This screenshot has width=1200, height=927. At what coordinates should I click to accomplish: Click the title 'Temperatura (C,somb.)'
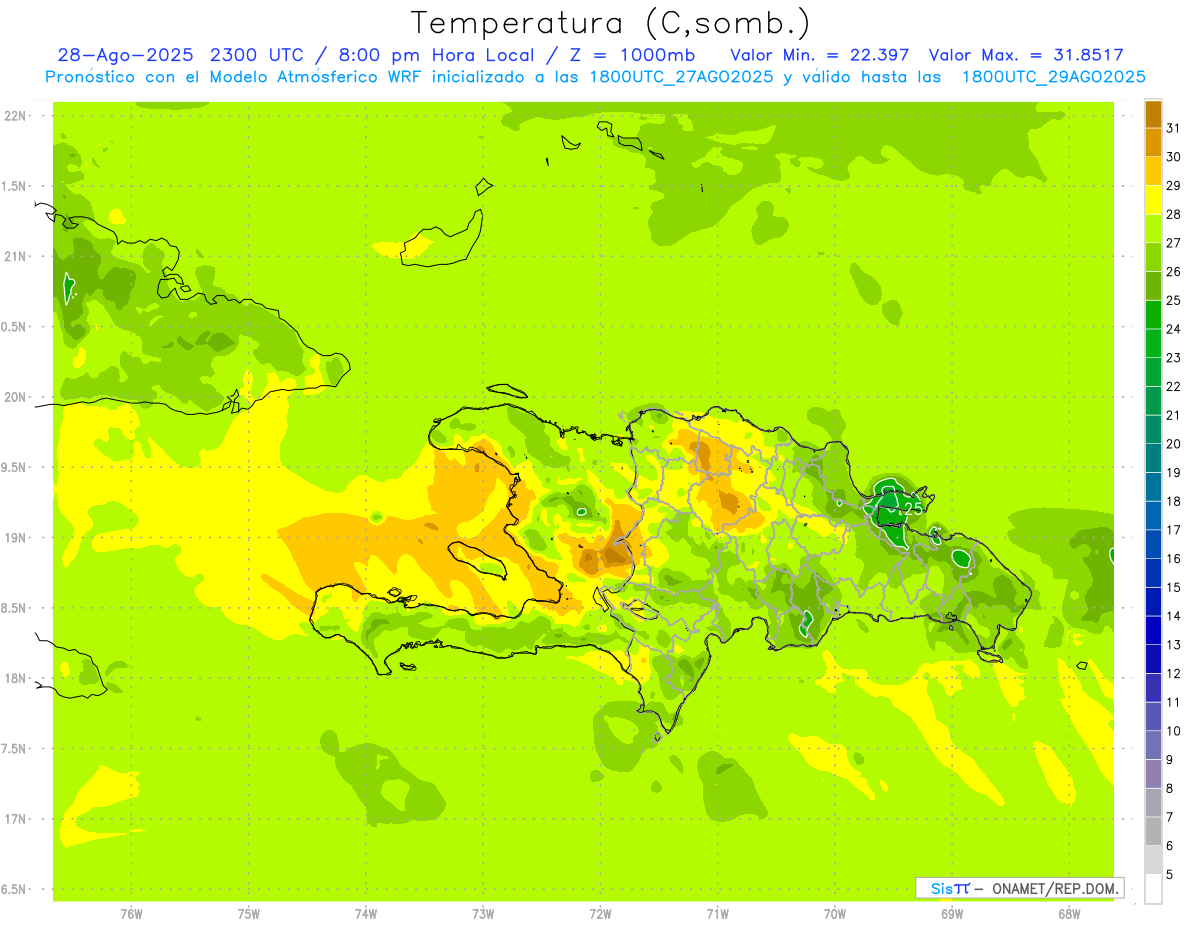611,23
